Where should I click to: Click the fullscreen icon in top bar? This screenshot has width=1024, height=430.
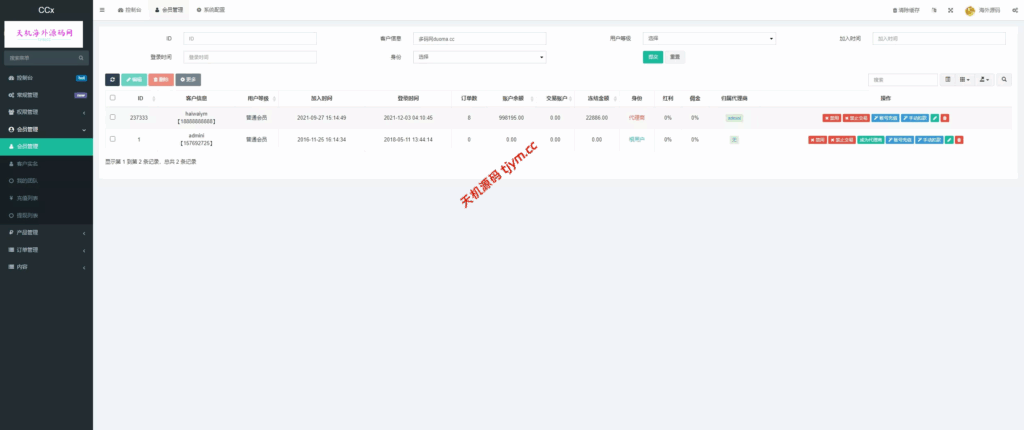pos(950,10)
